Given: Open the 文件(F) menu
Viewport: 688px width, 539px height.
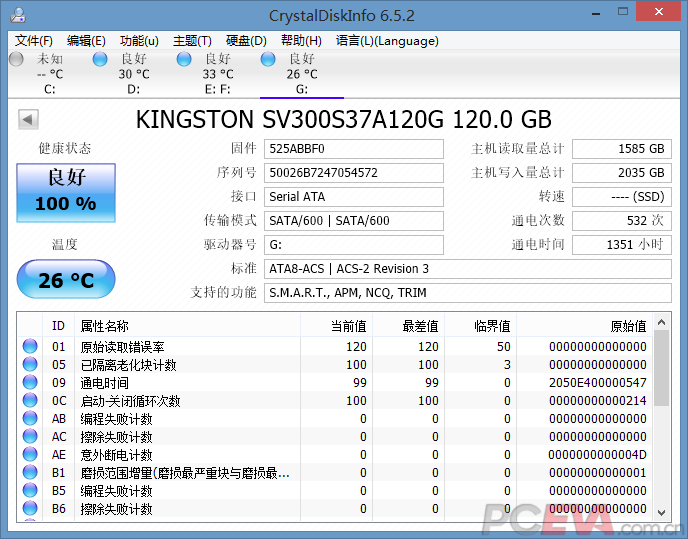Looking at the screenshot, I should coord(34,41).
